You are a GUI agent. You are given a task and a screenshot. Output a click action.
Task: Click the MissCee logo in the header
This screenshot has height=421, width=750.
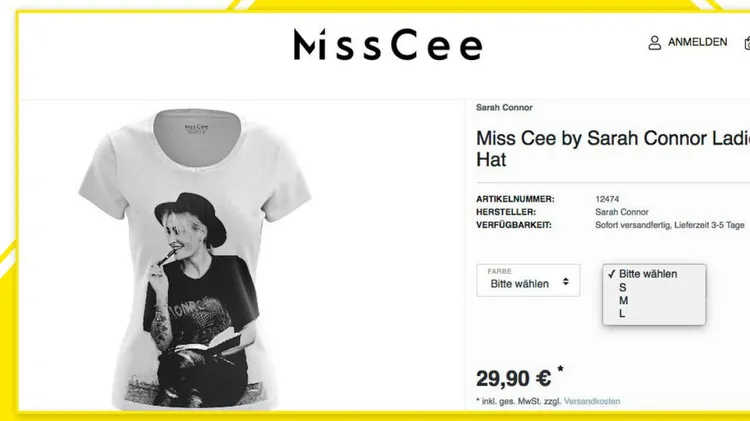388,44
